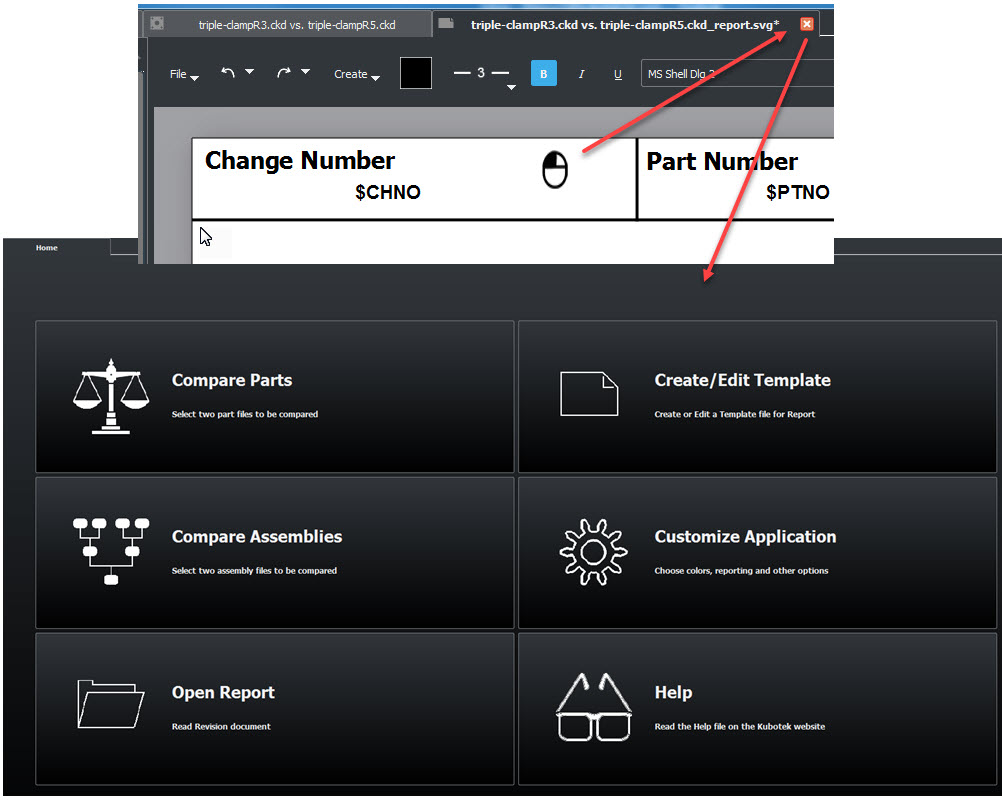Click the redo arrow icon
Screen dimensions: 1002x800
pos(284,73)
